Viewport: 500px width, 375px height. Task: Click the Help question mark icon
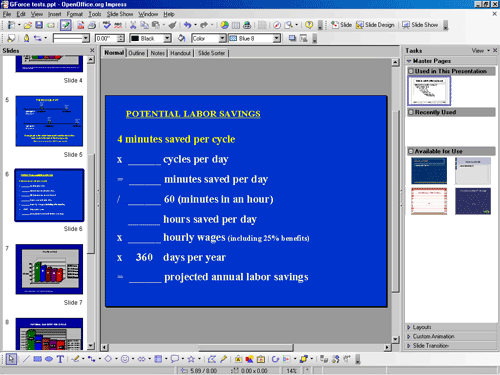point(309,25)
